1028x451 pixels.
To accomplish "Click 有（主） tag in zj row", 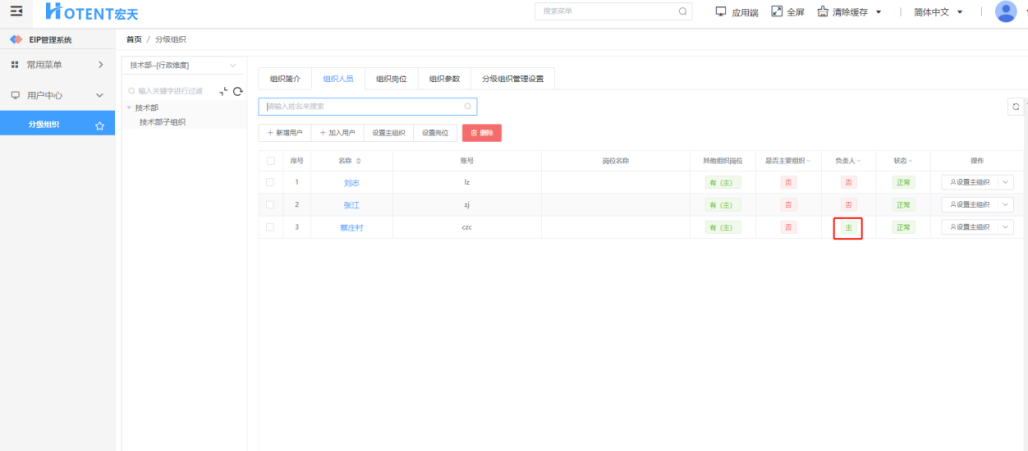I will 722,205.
